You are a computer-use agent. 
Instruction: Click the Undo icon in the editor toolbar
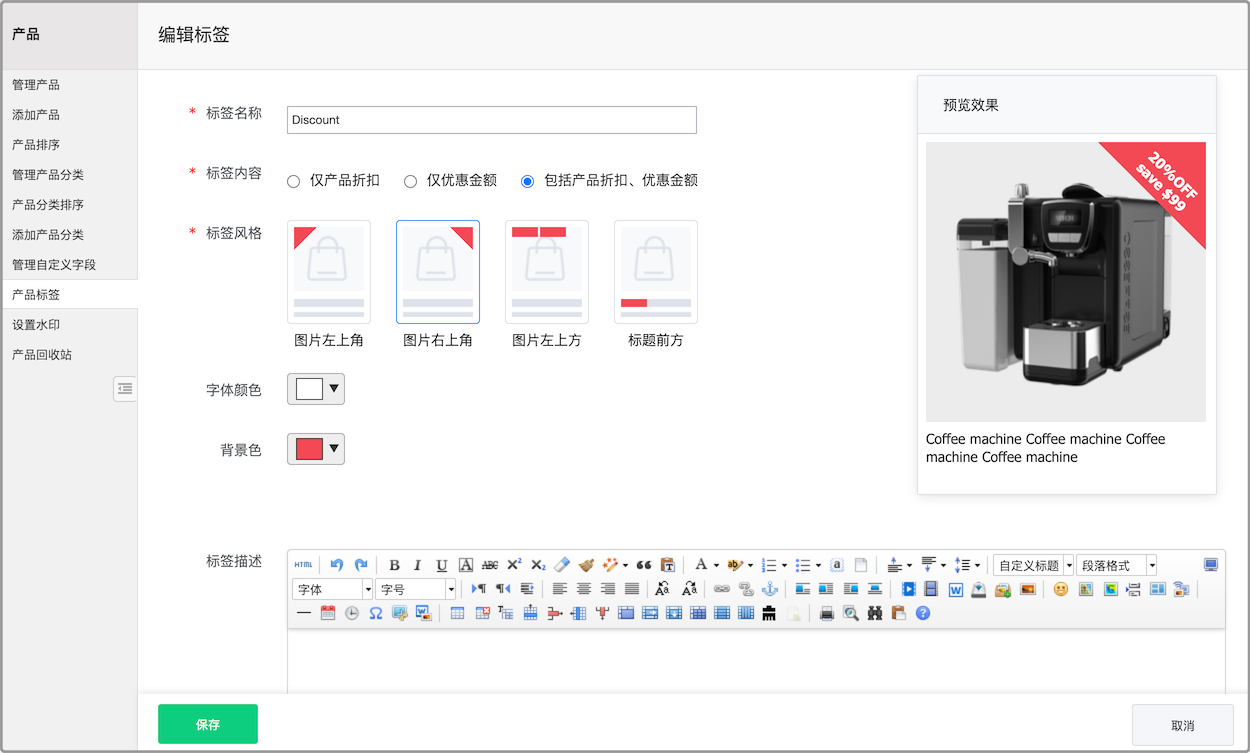336,565
